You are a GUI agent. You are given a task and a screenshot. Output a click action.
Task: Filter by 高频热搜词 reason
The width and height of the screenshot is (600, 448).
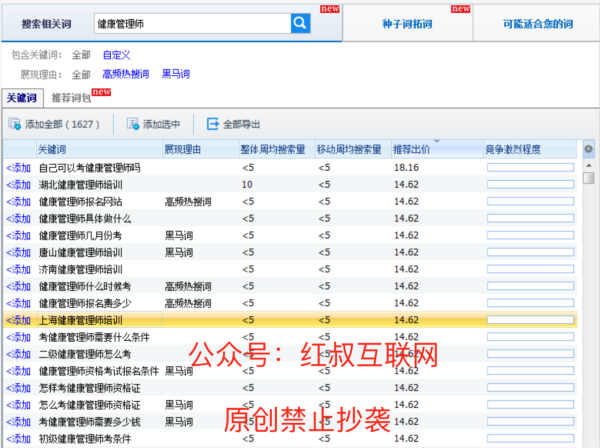(x=125, y=74)
